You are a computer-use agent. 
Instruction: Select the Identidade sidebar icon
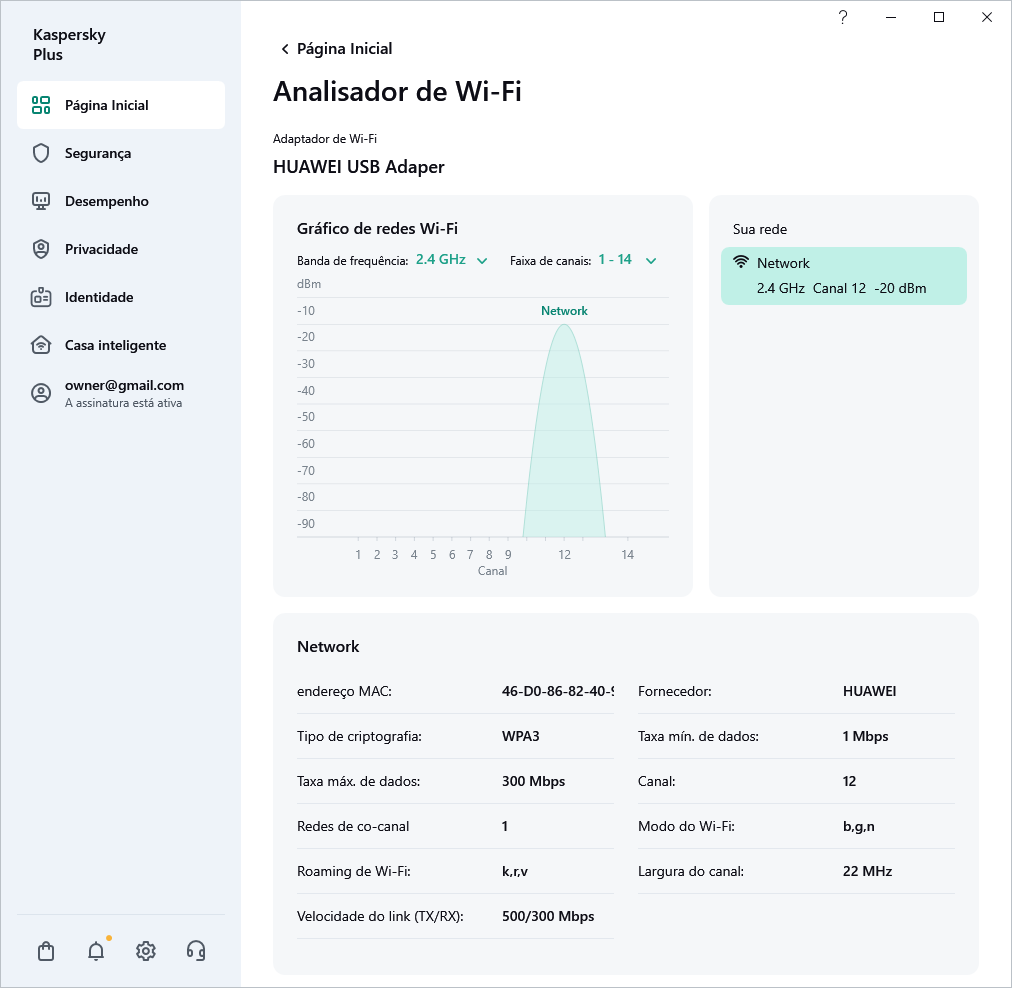[x=40, y=297]
